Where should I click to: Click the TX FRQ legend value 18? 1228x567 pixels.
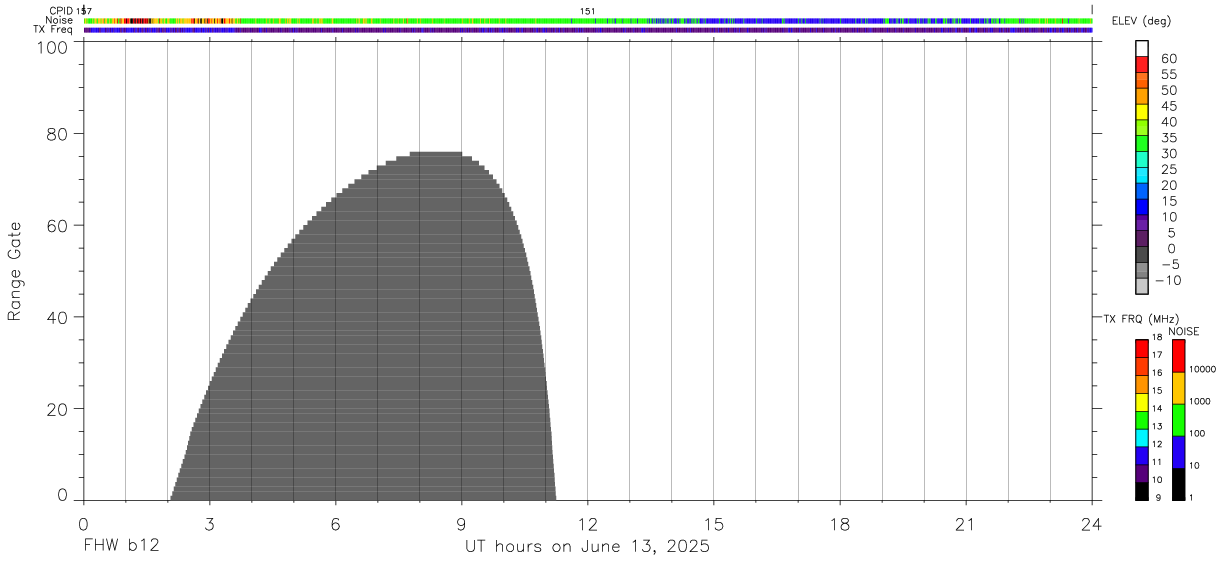pyautogui.click(x=1156, y=338)
